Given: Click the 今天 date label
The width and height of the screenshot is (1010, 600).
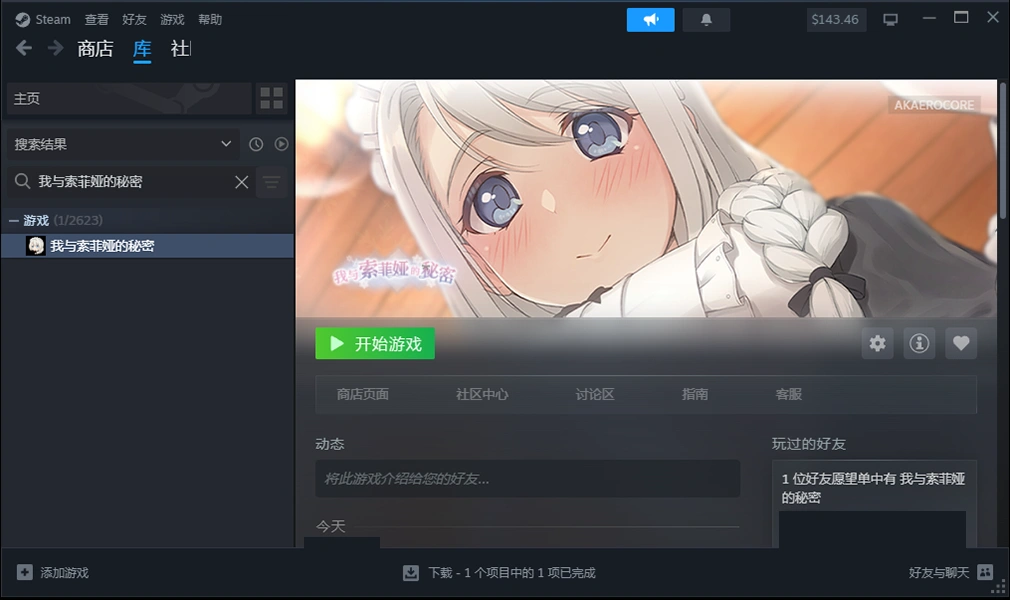Looking at the screenshot, I should [330, 527].
